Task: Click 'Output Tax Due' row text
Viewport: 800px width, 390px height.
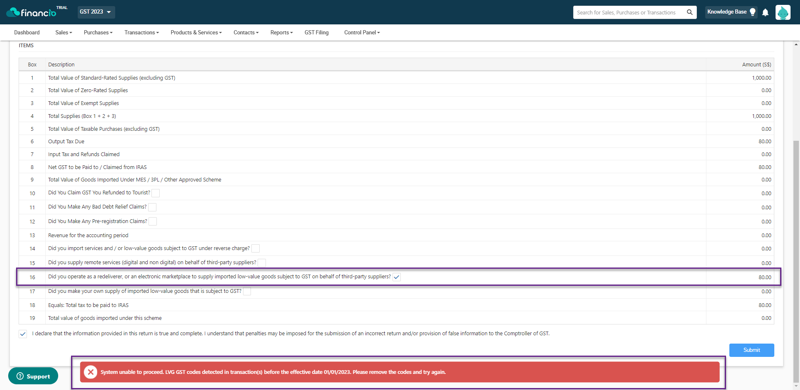Action: 66,141
